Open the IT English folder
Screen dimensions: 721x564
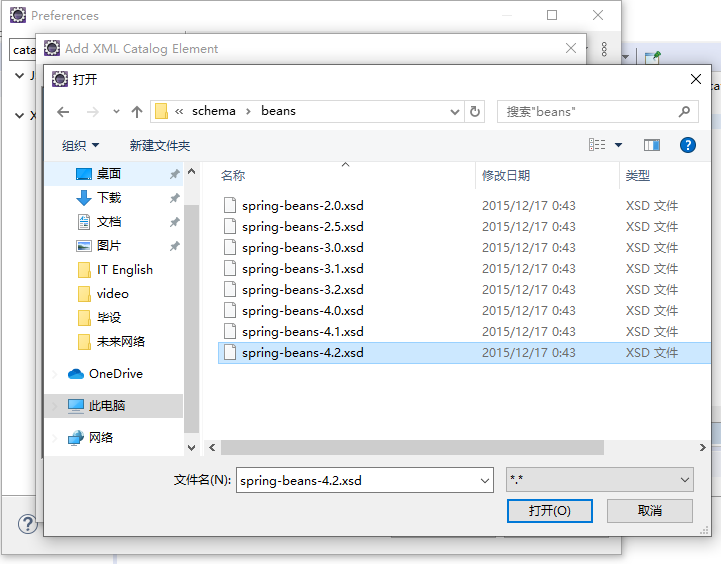pyautogui.click(x=125, y=270)
